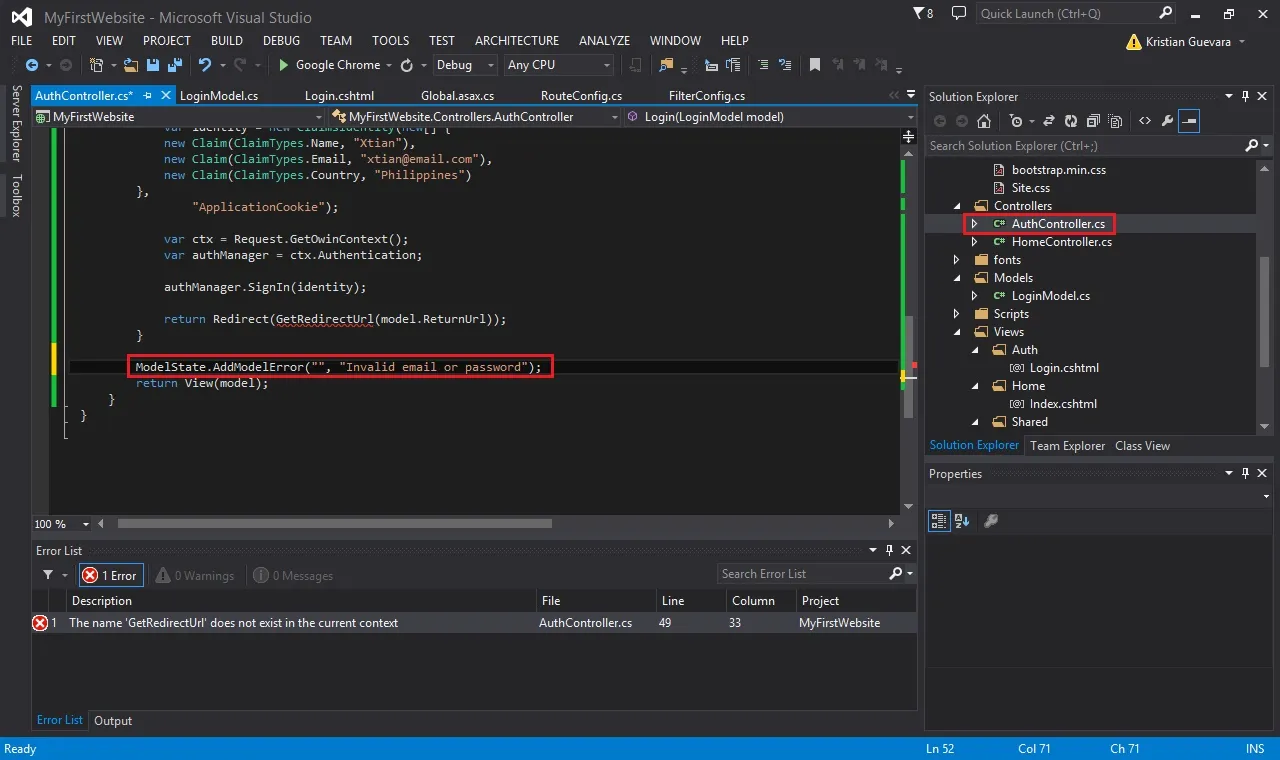
Task: Click the browser Refresh icon in toolbar
Action: click(407, 65)
